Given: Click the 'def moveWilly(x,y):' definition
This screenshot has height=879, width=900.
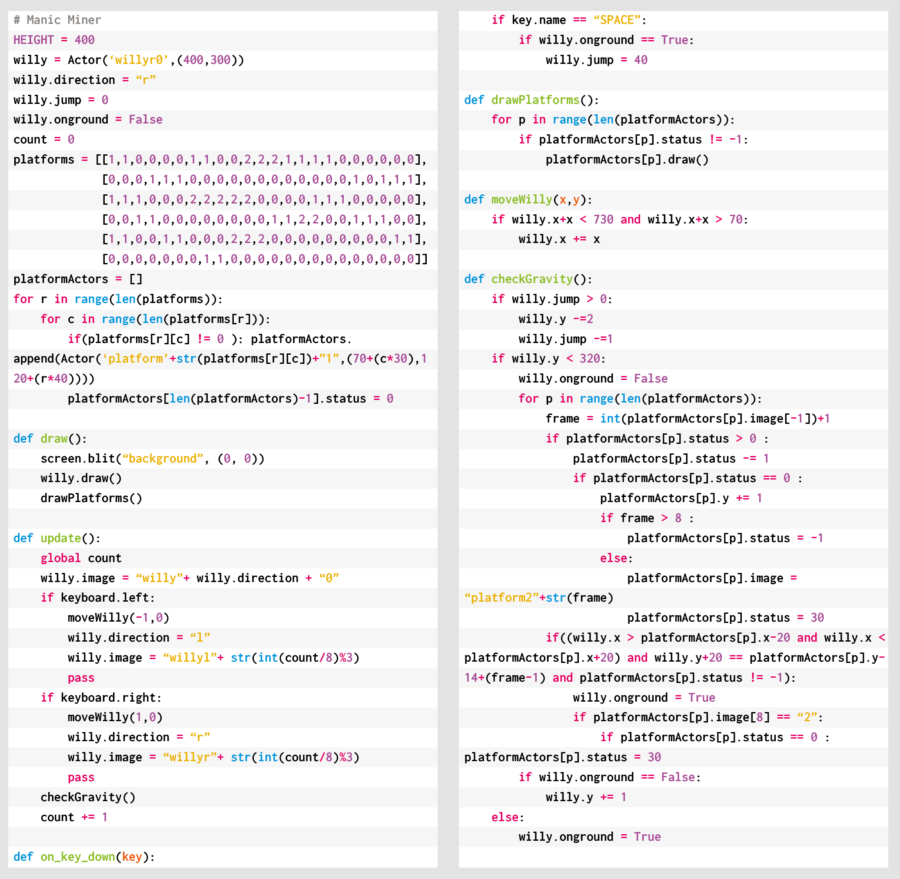Looking at the screenshot, I should click(x=528, y=199).
